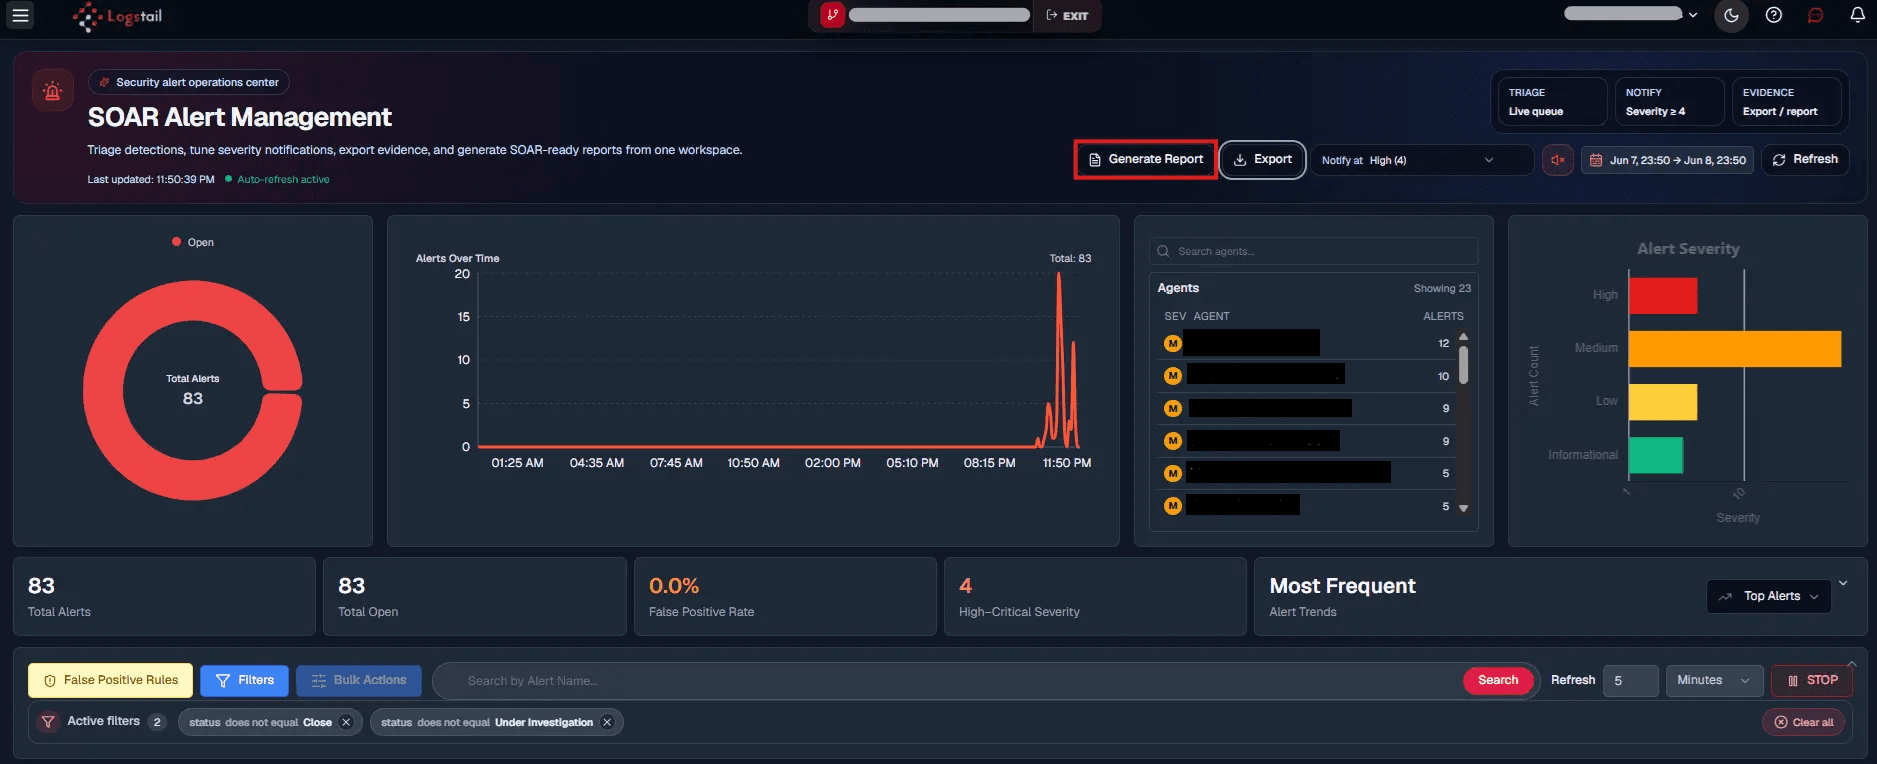Open the hamburger navigation menu
1877x764 pixels.
tap(20, 15)
